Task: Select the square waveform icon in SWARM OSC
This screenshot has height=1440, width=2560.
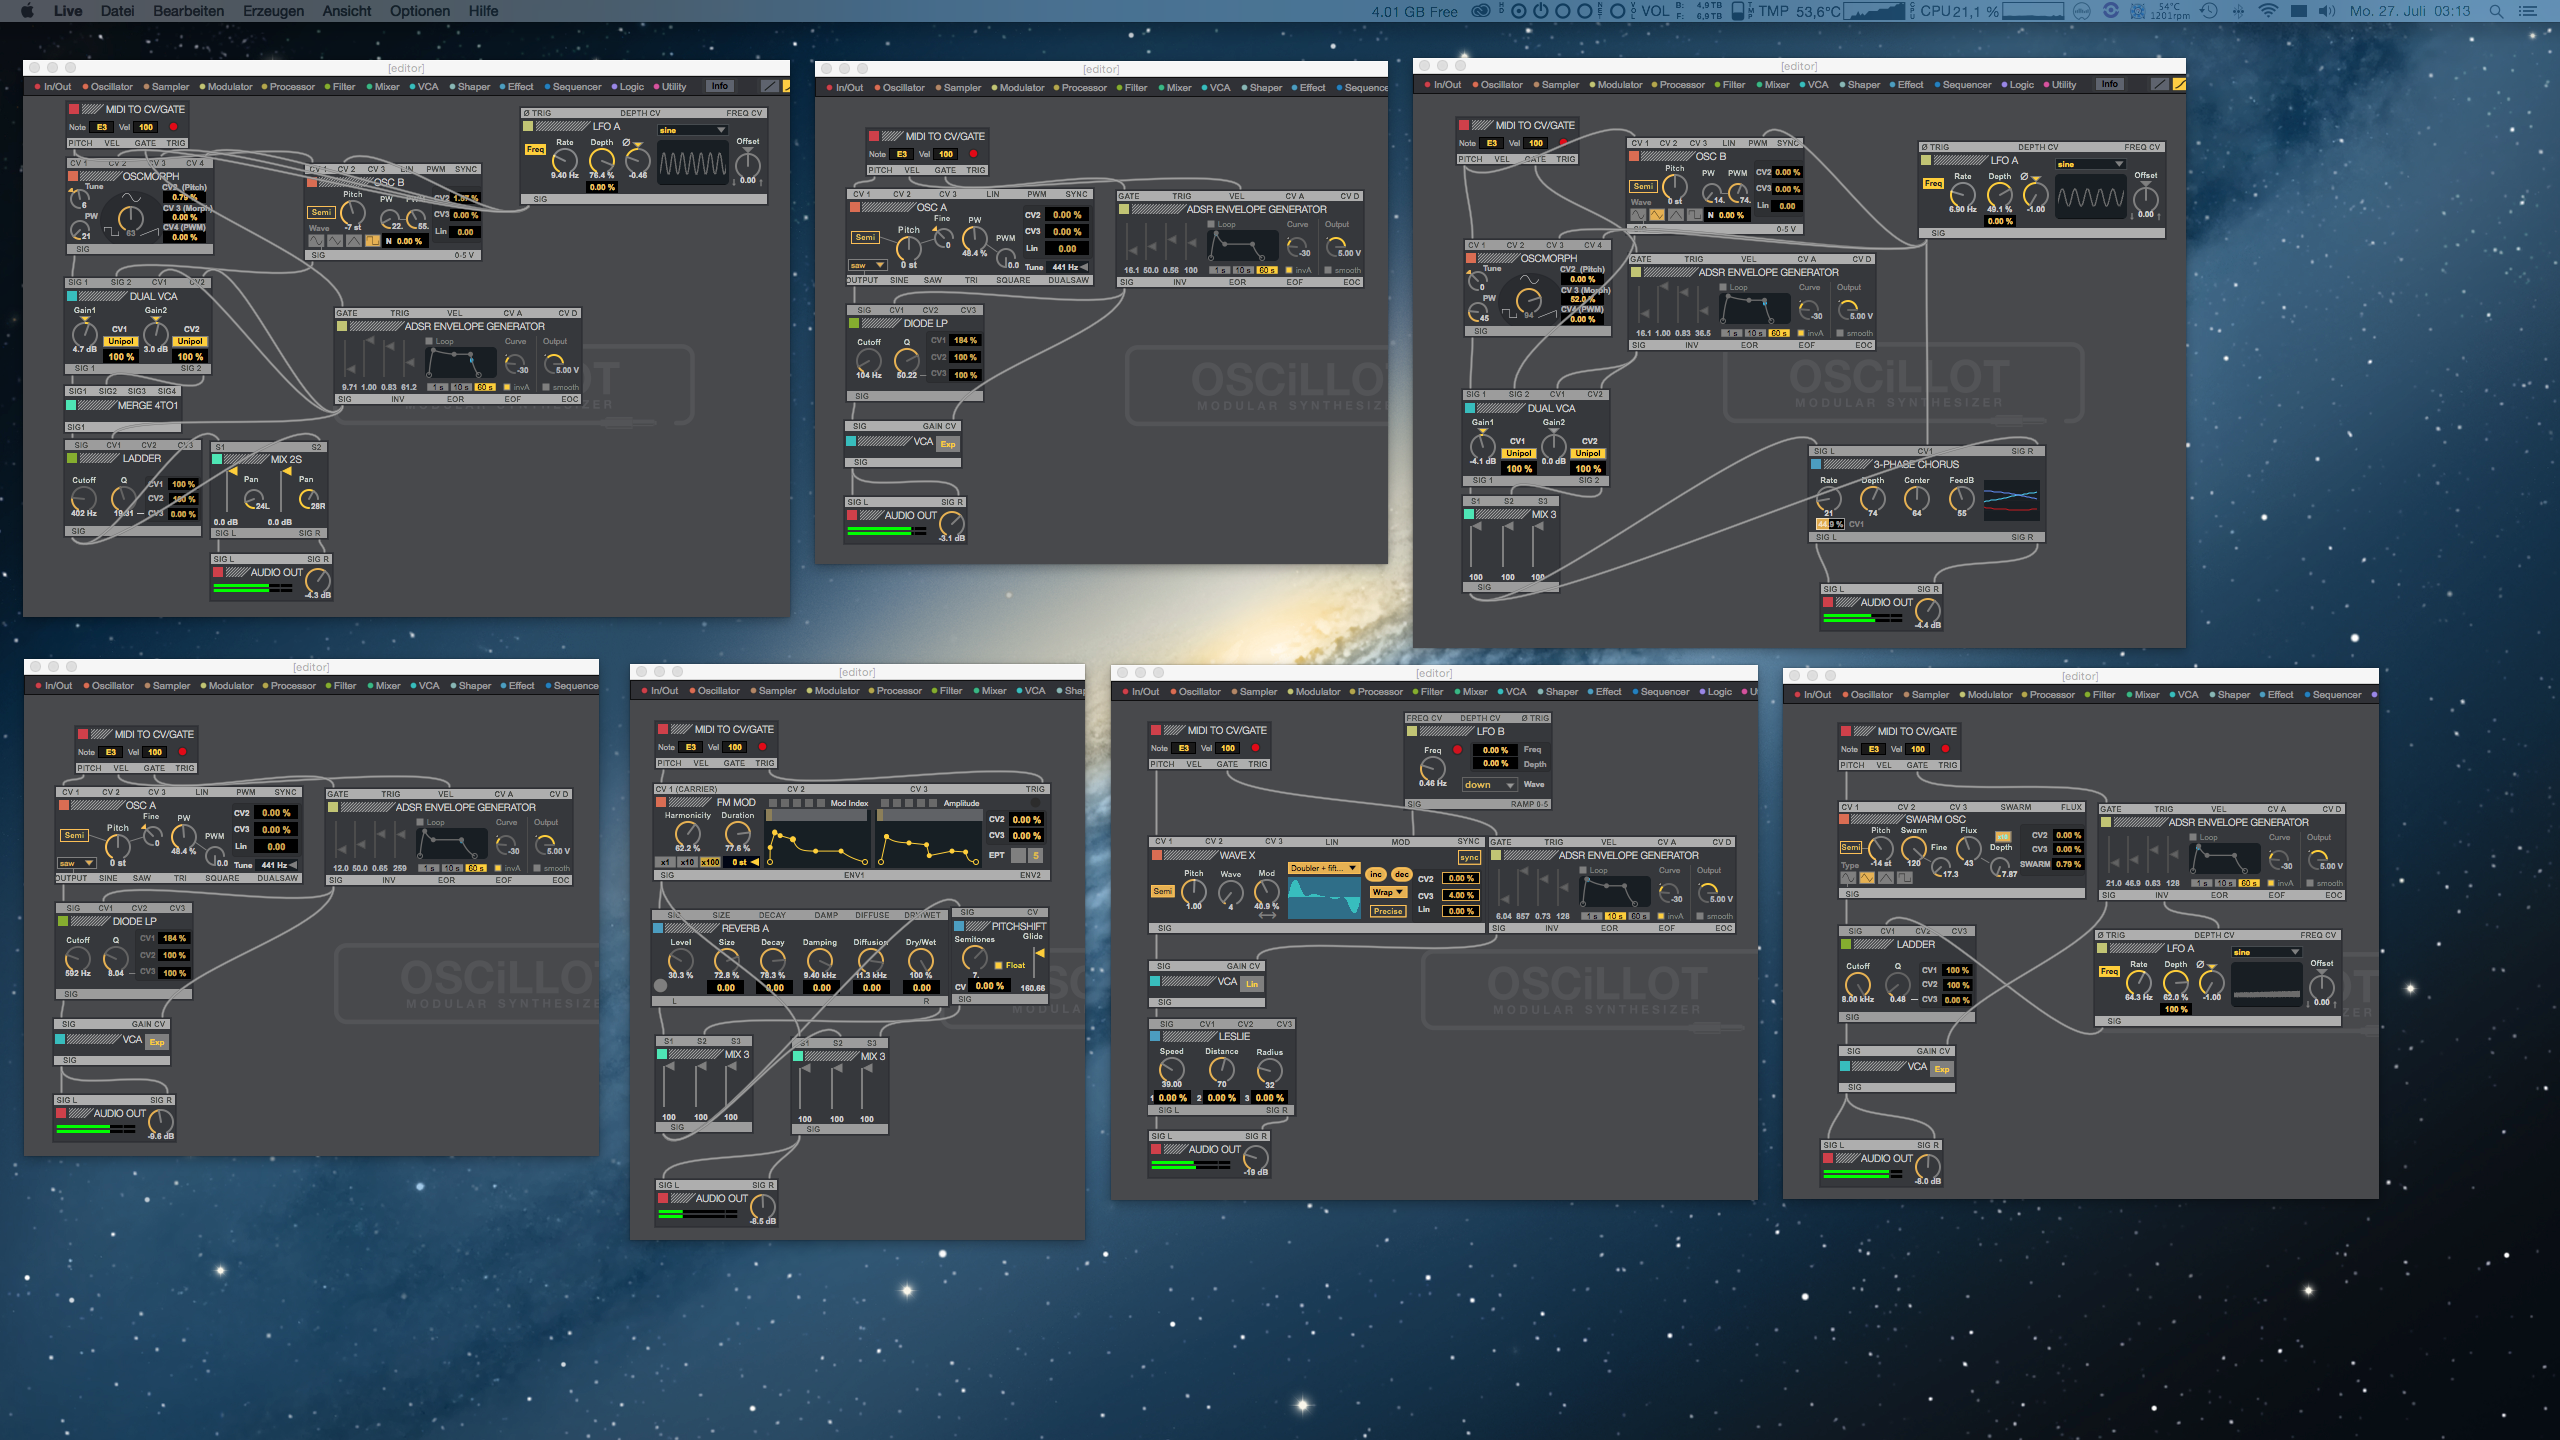Action: click(1905, 878)
